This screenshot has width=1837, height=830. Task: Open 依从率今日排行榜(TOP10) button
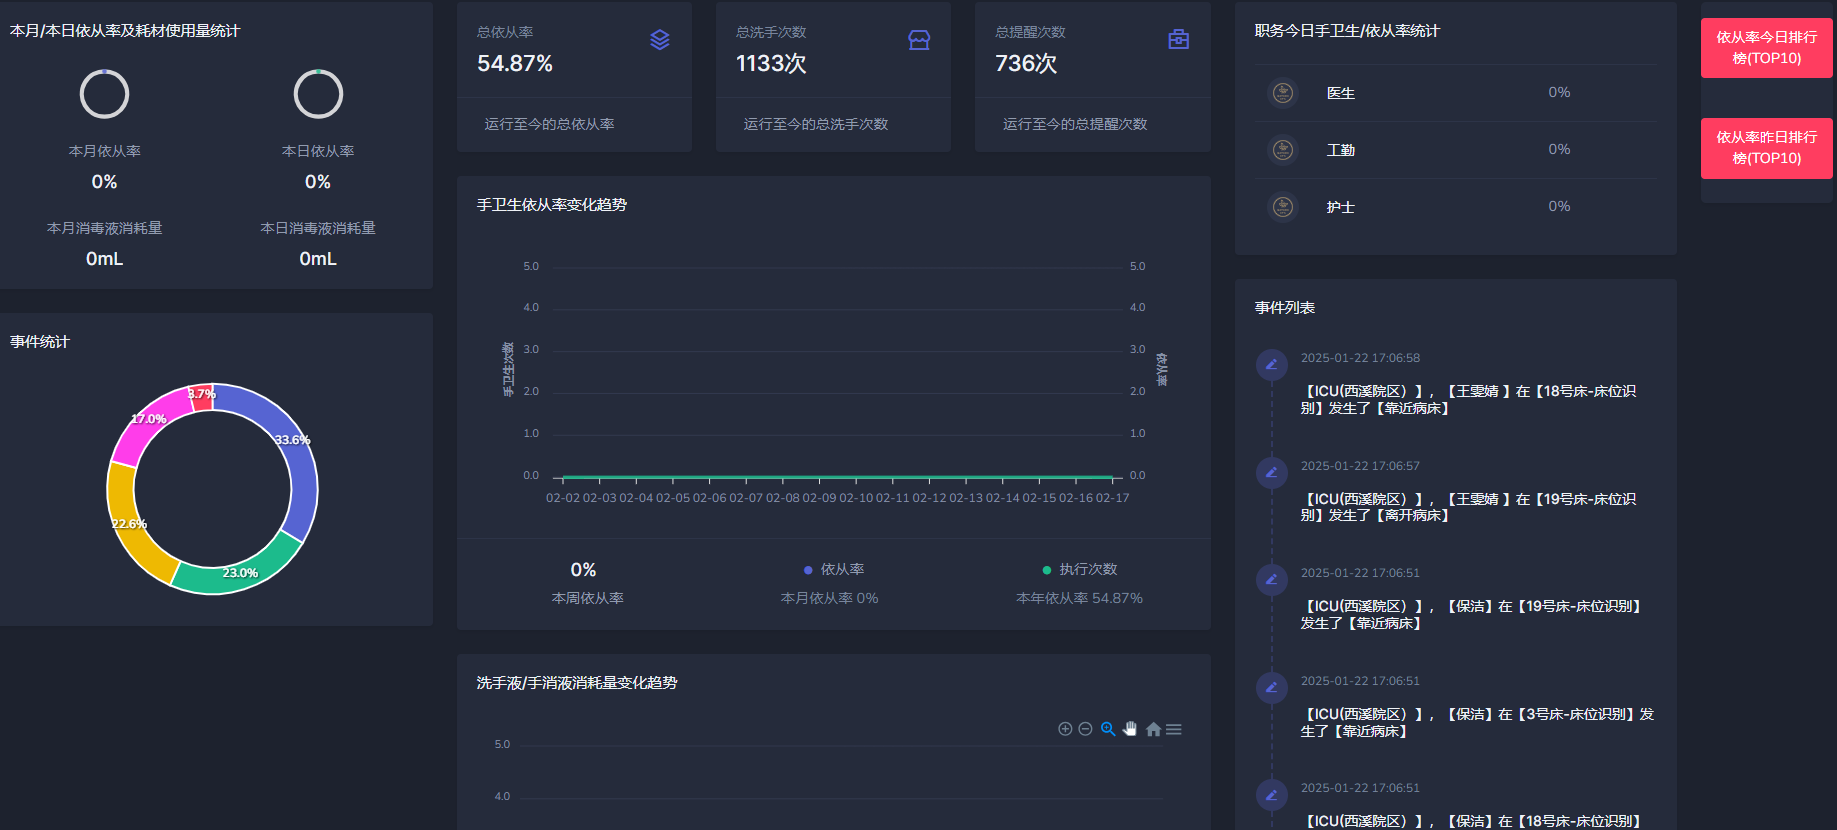pyautogui.click(x=1767, y=48)
